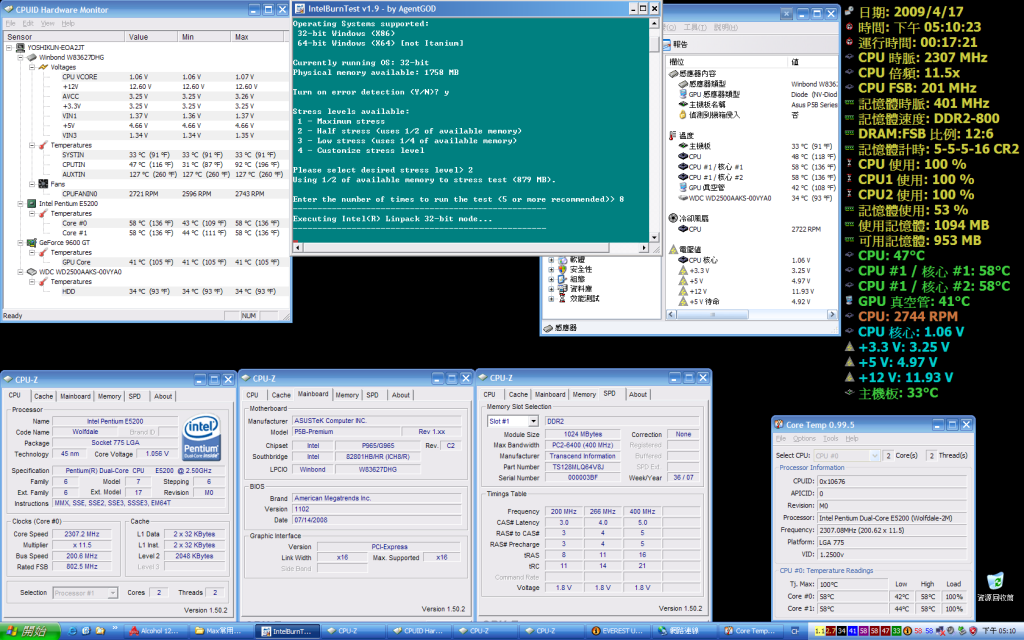Click the 資料庫 database icon in EVEREST tree
The image size is (1024, 640).
click(562, 289)
